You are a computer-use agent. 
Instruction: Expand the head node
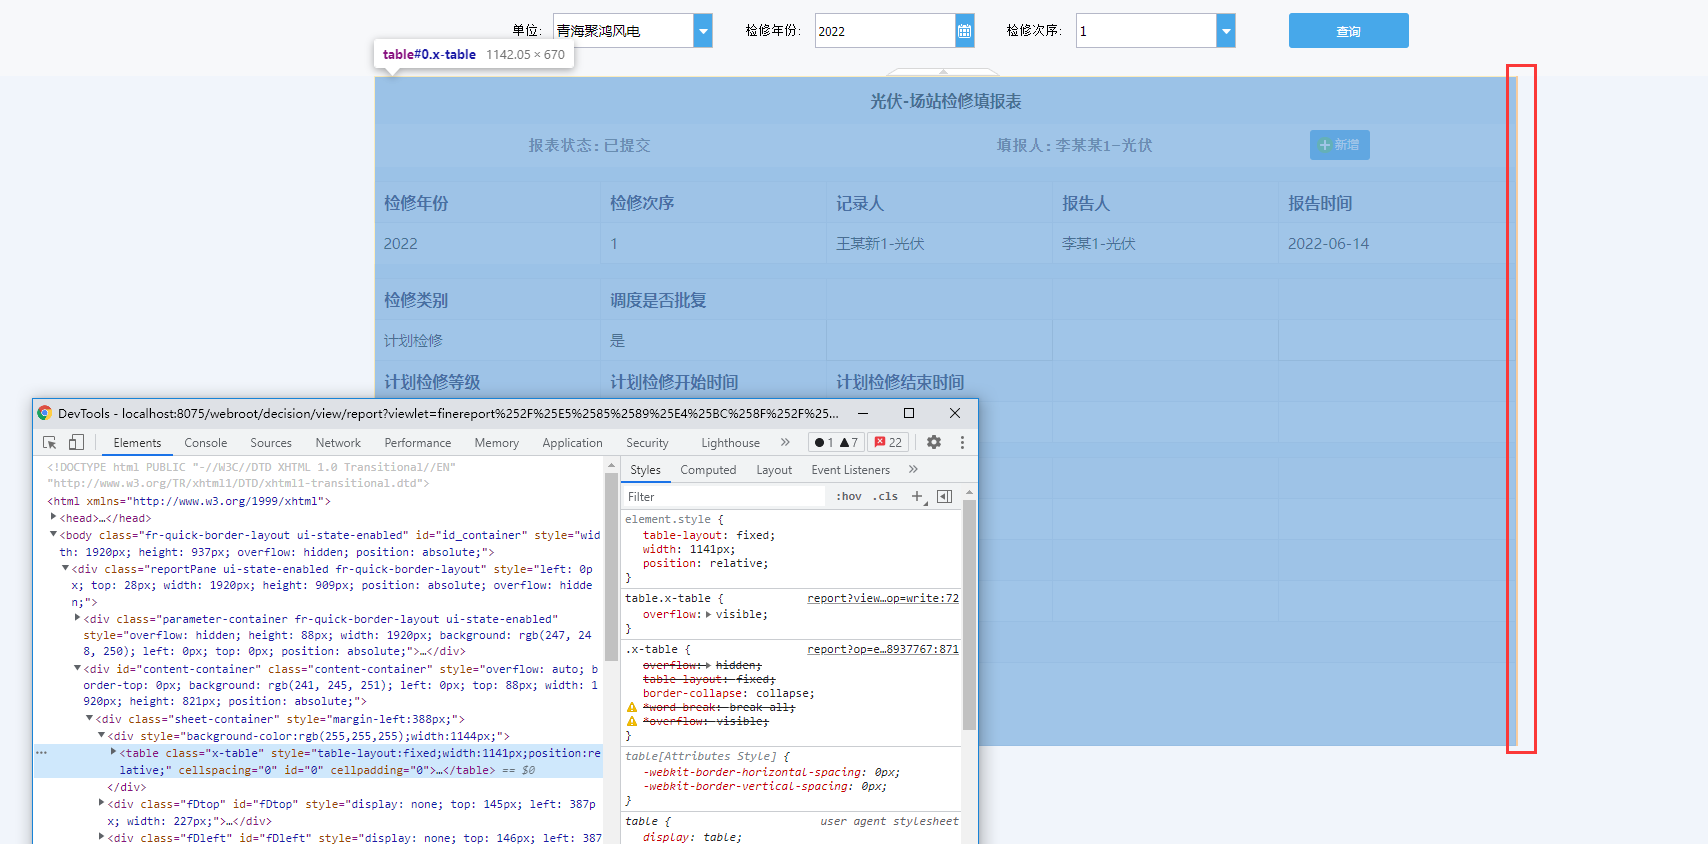pos(53,517)
